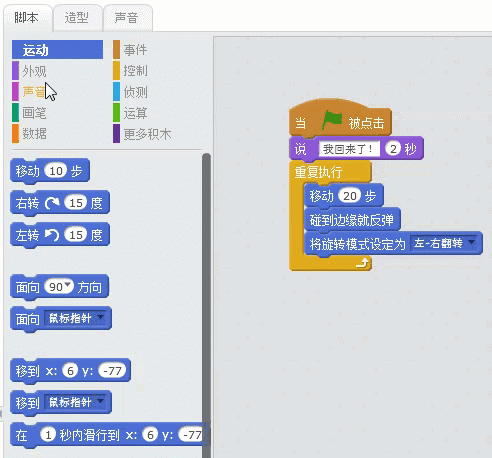Click the orange 数据 color swatch
Image resolution: width=492 pixels, height=458 pixels.
tap(15, 133)
